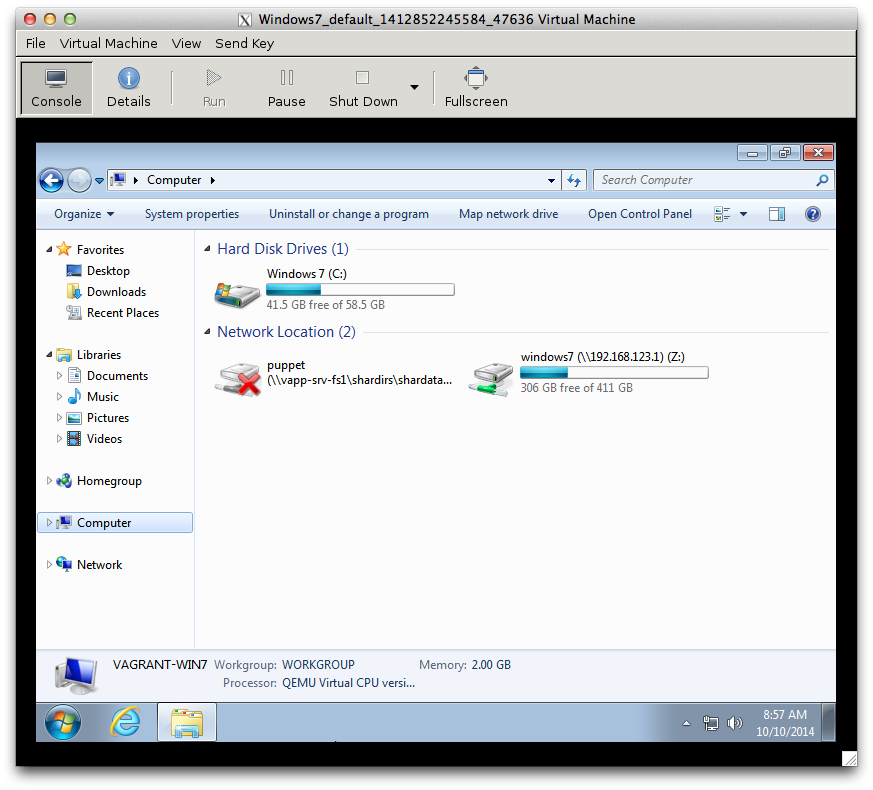The width and height of the screenshot is (873, 790).
Task: Click the computer icon in address bar
Action: coord(118,180)
